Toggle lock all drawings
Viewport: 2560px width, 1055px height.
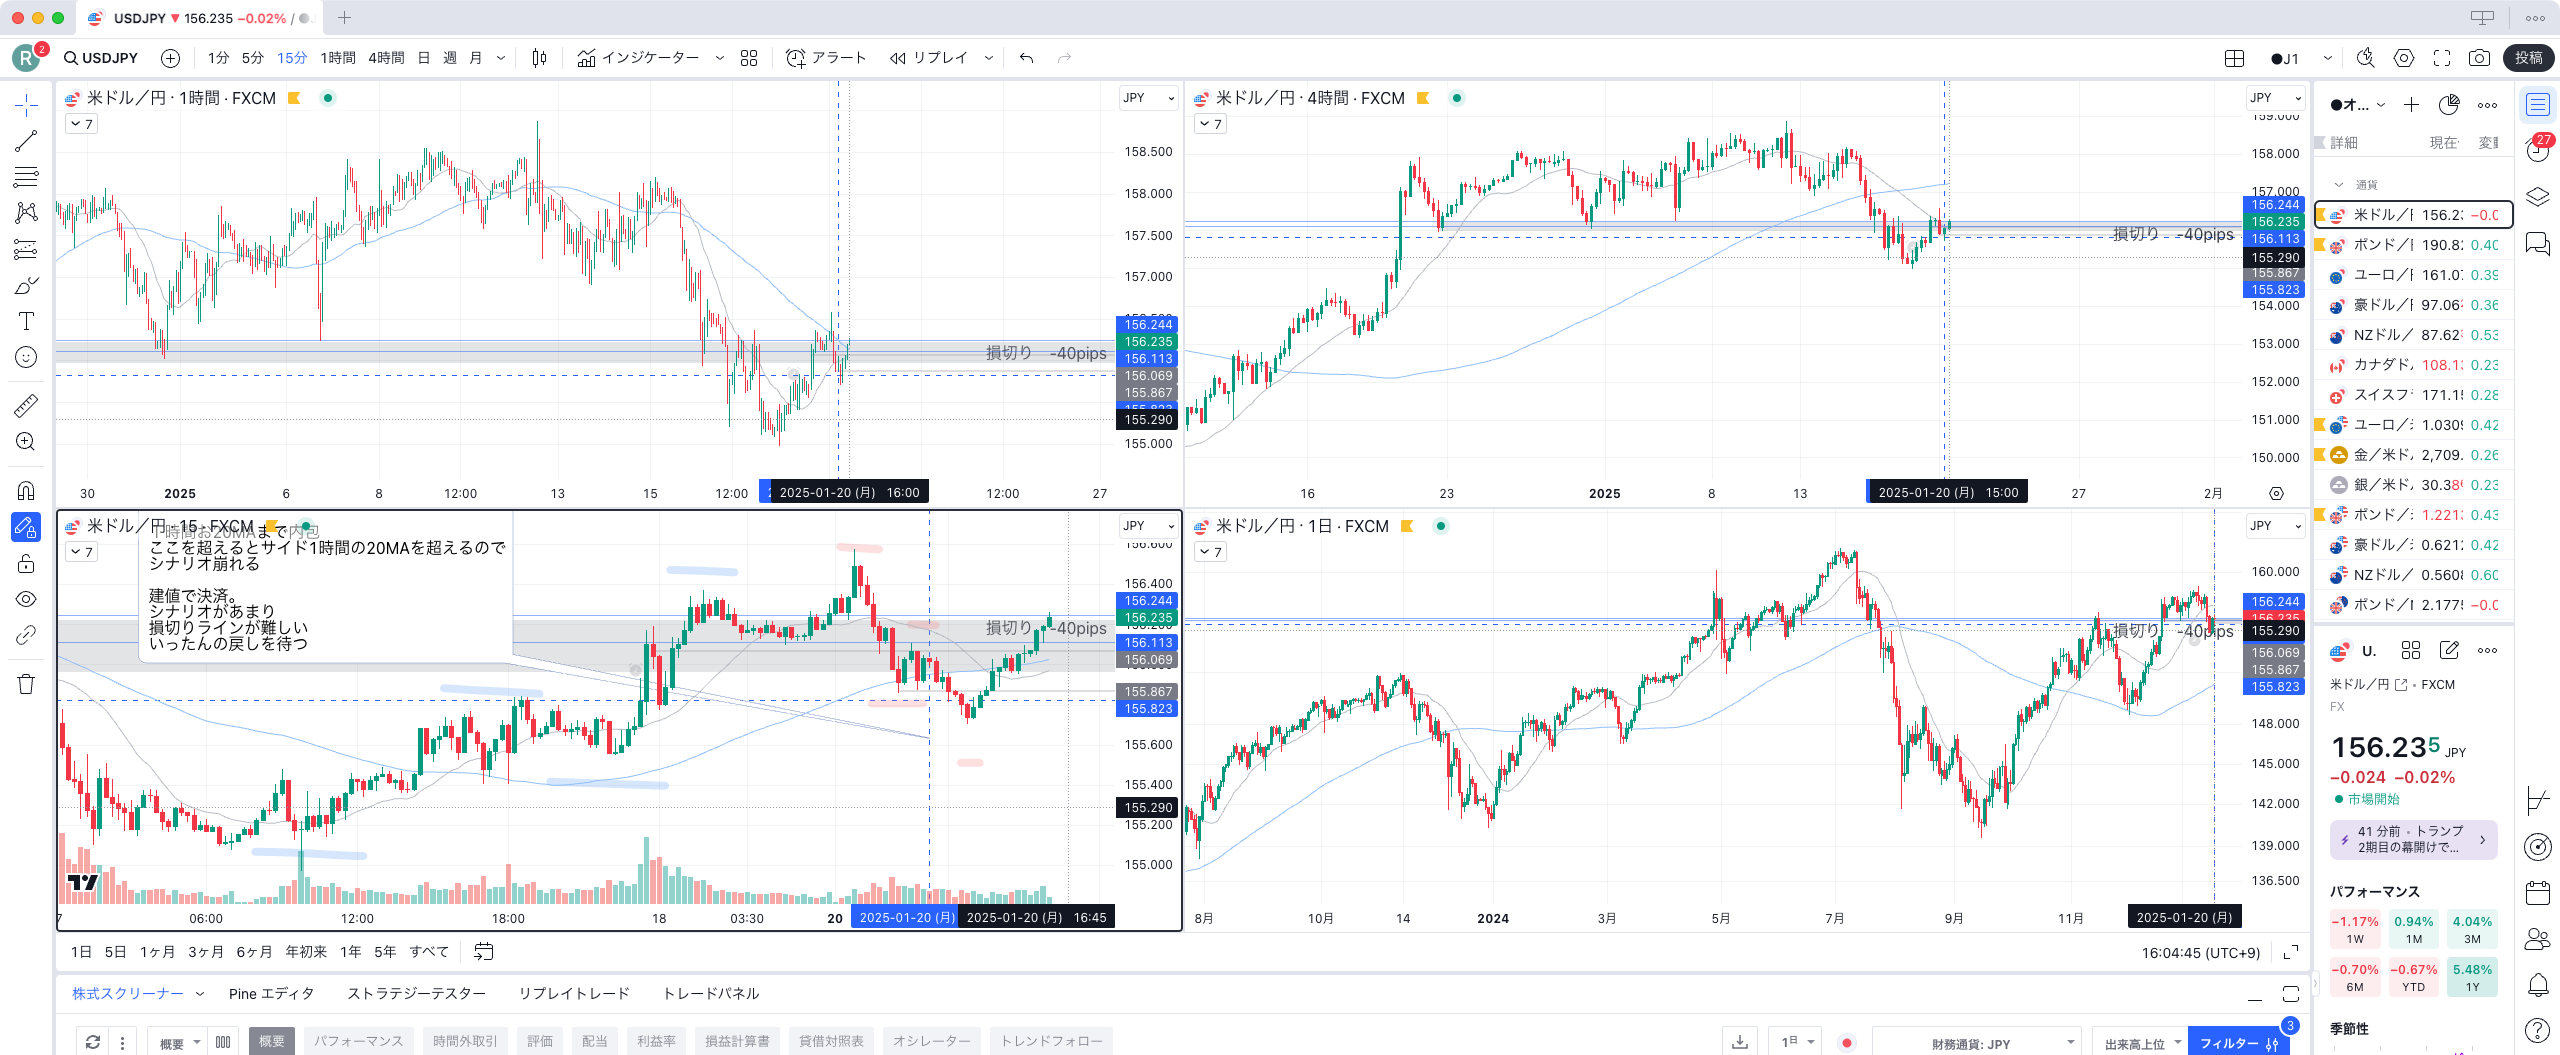[x=26, y=563]
